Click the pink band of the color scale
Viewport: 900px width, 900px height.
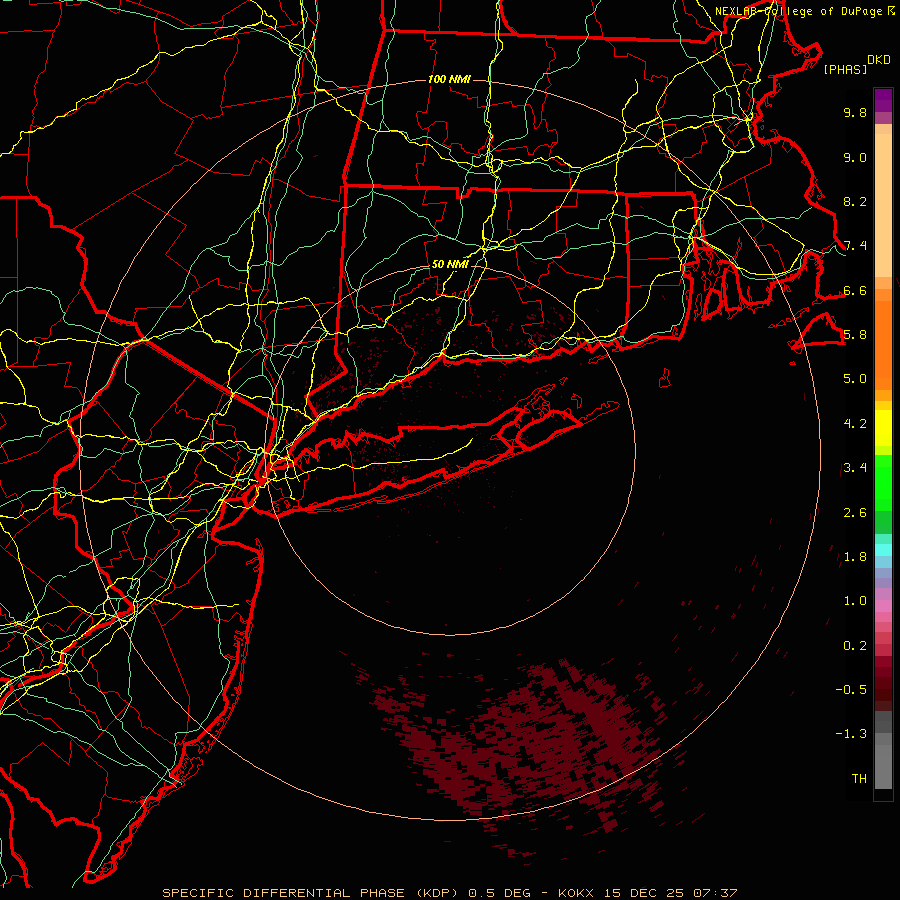click(883, 606)
